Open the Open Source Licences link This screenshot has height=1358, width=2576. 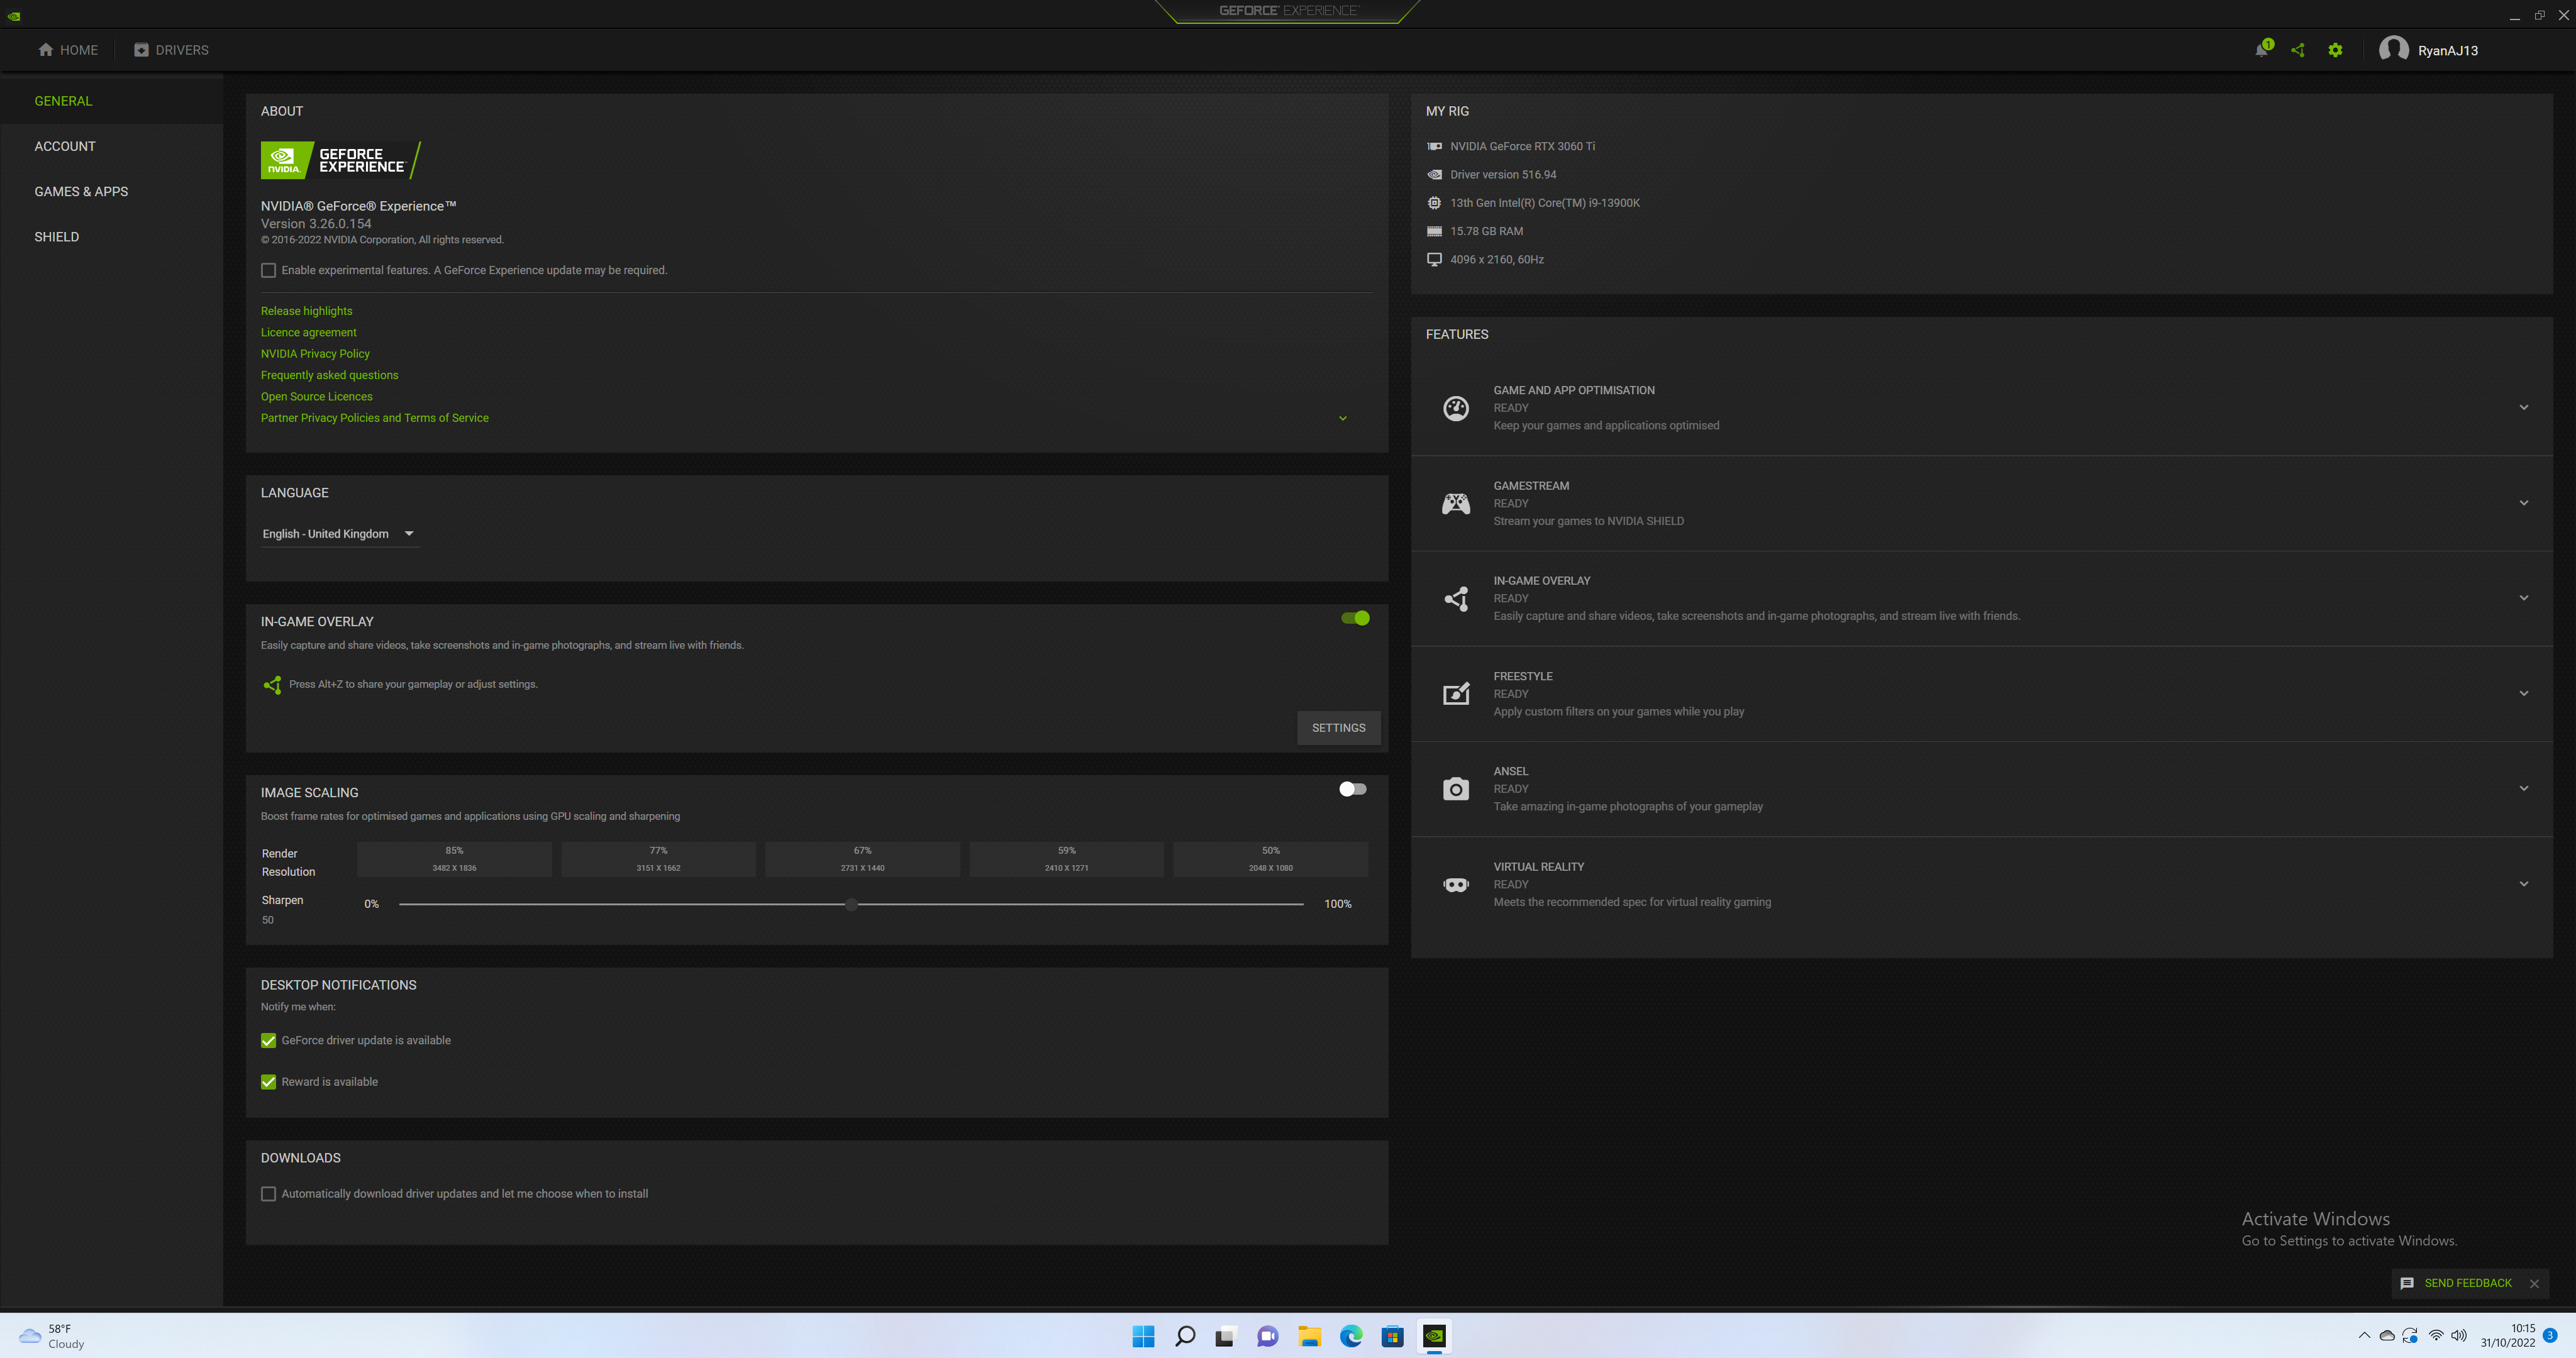316,397
